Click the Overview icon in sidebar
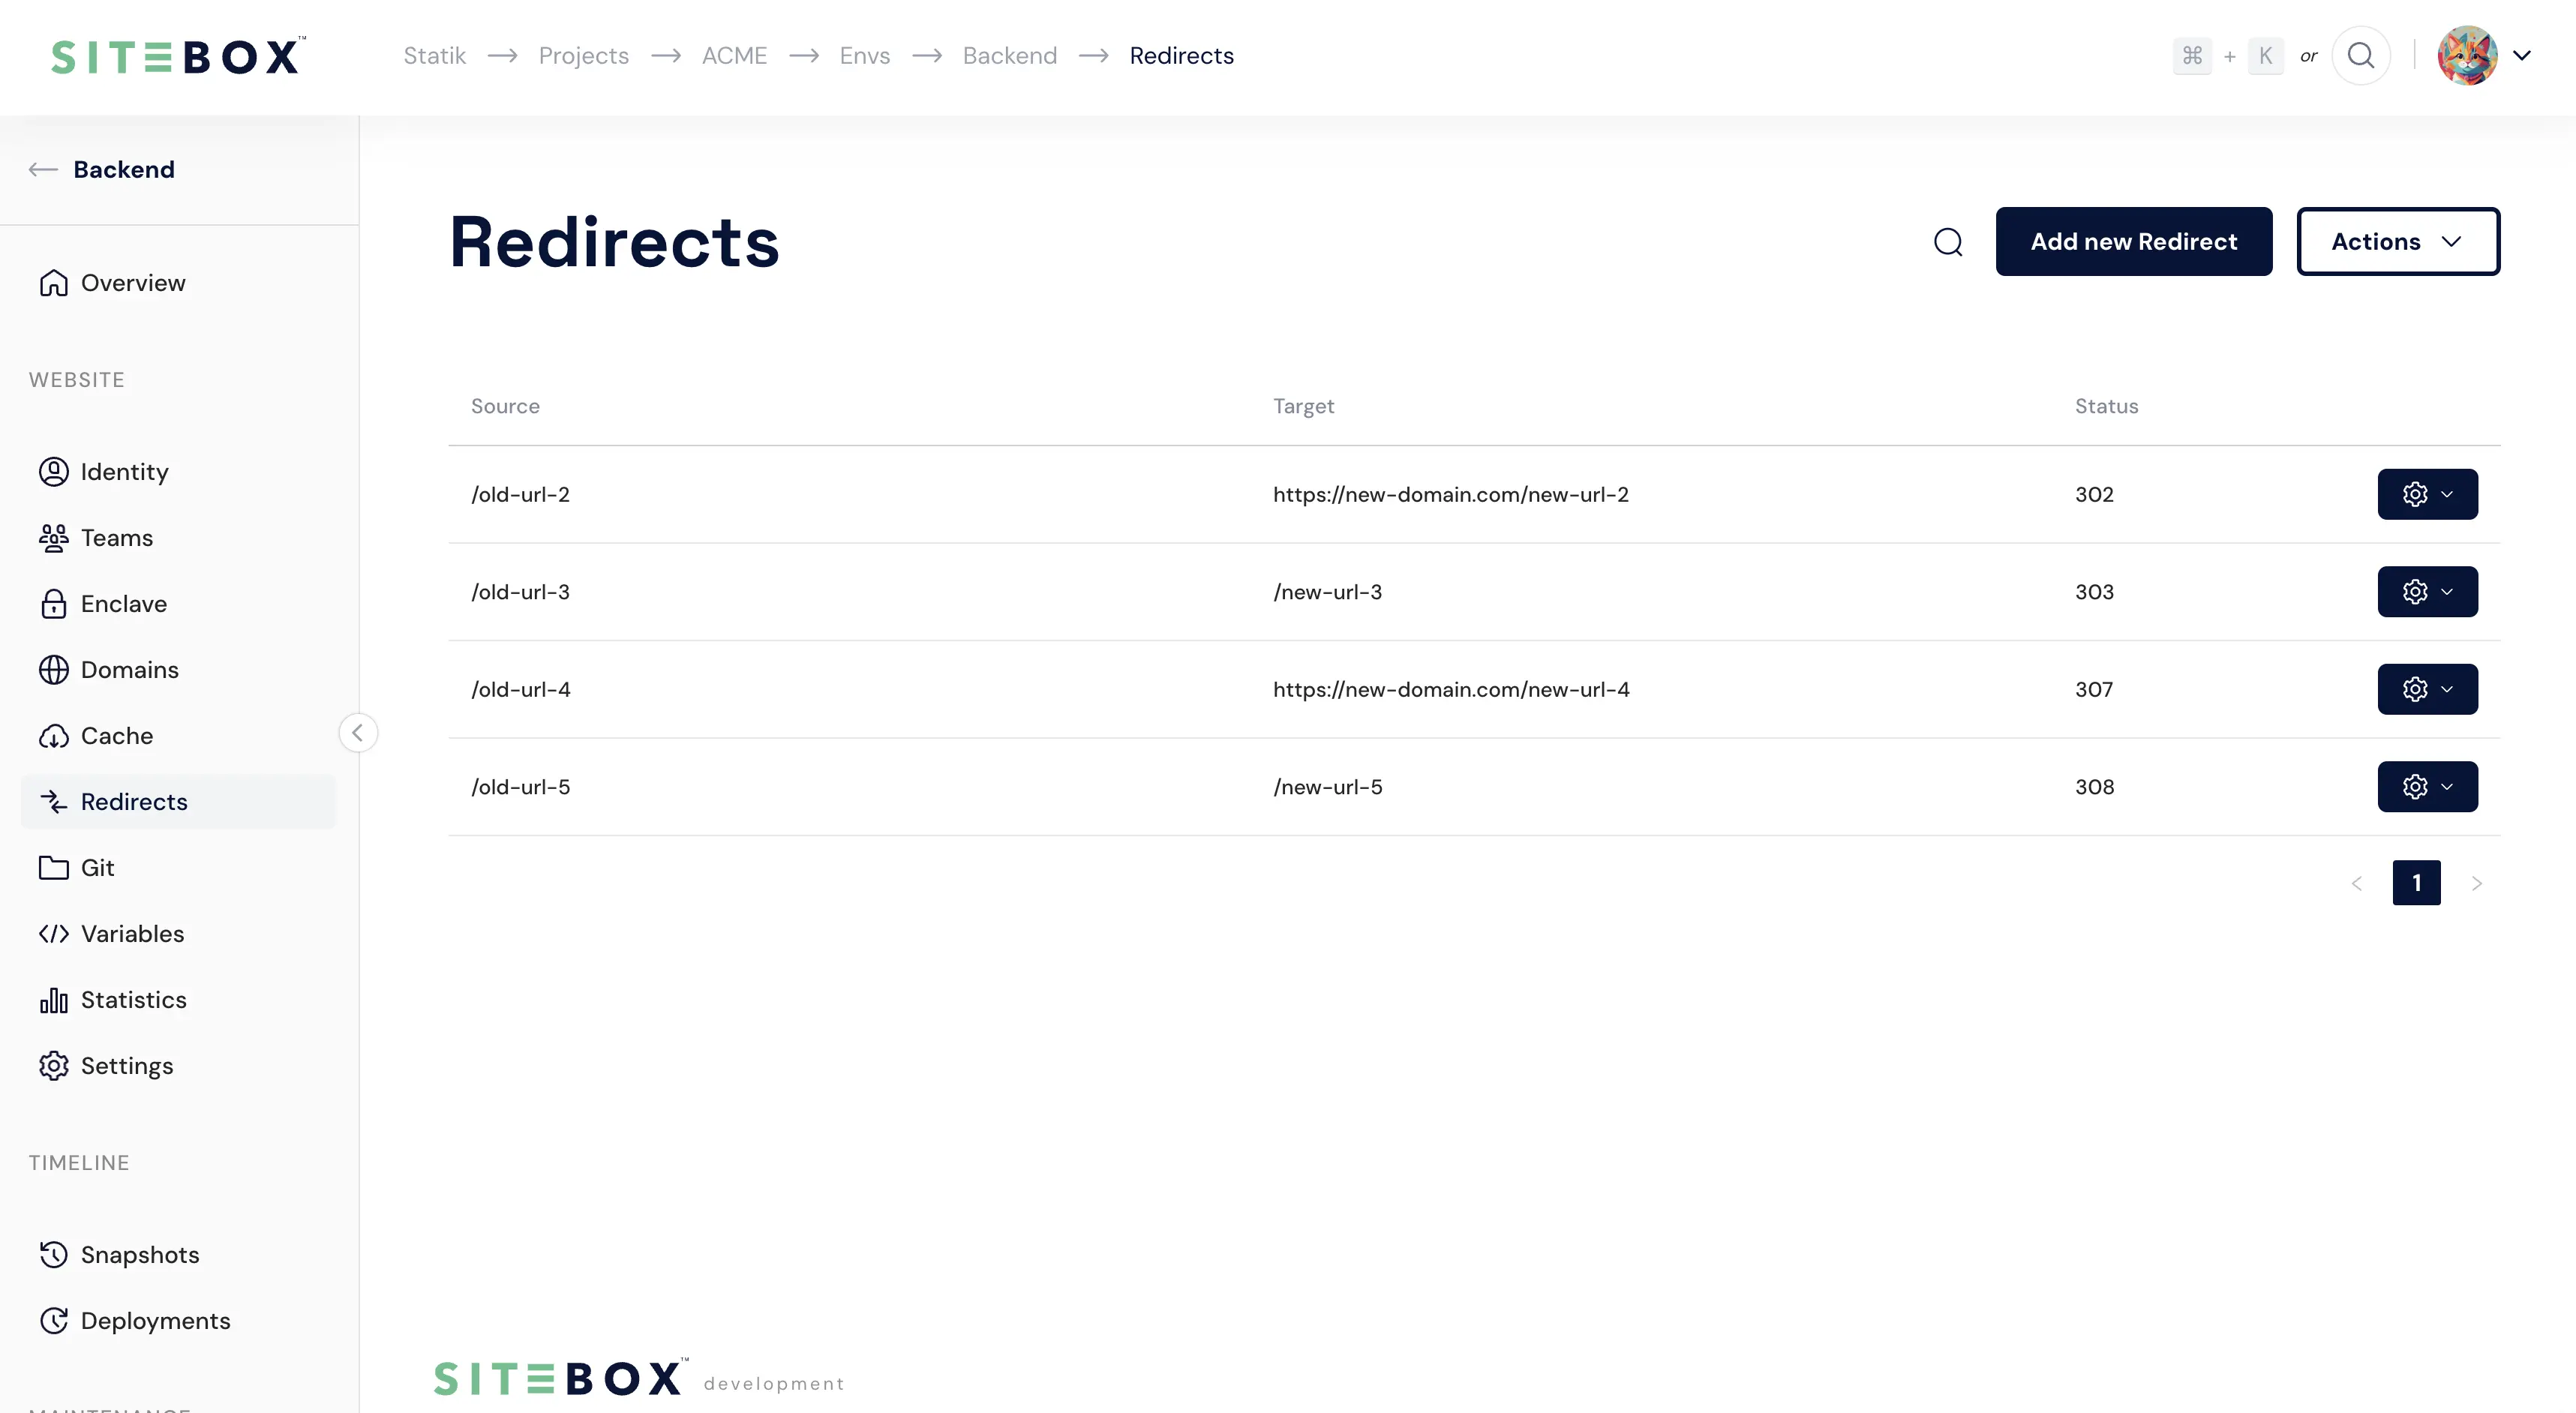2576x1413 pixels. coord(53,280)
